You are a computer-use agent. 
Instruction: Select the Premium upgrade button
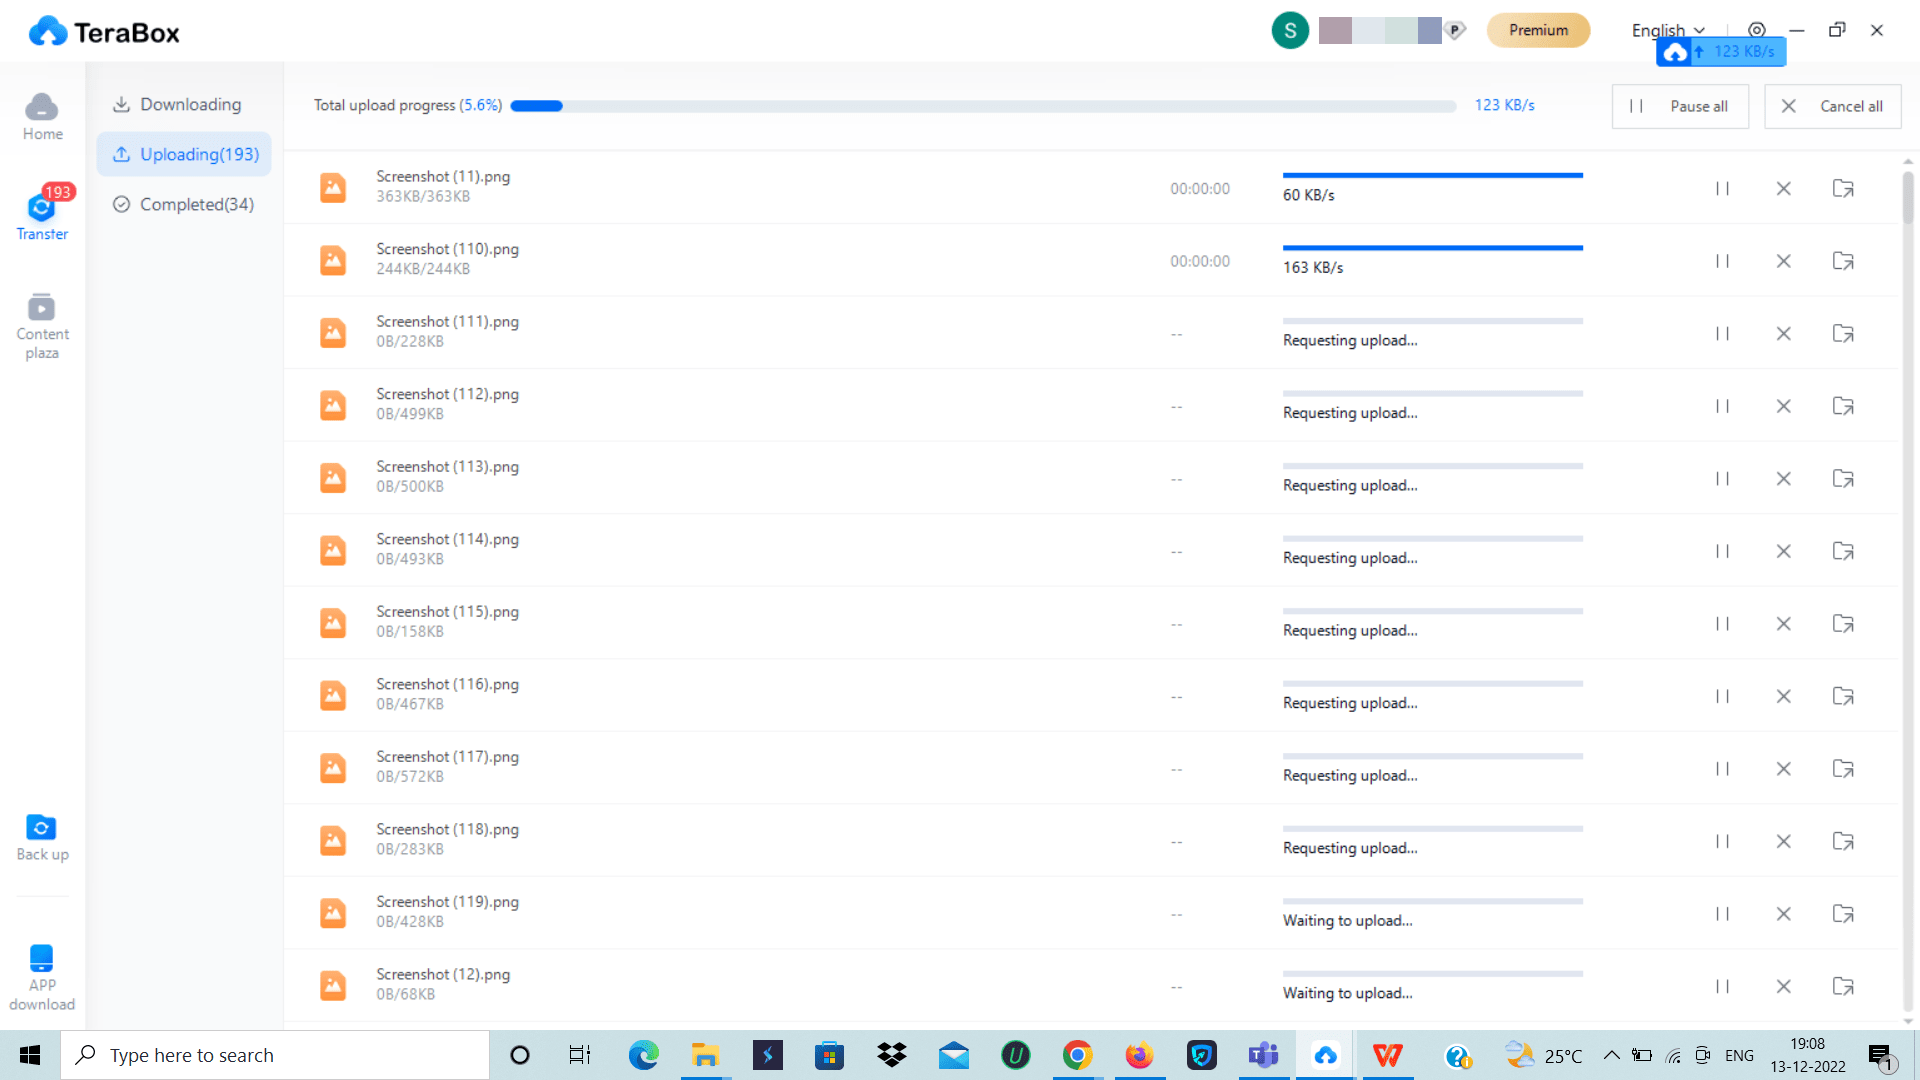(1539, 30)
